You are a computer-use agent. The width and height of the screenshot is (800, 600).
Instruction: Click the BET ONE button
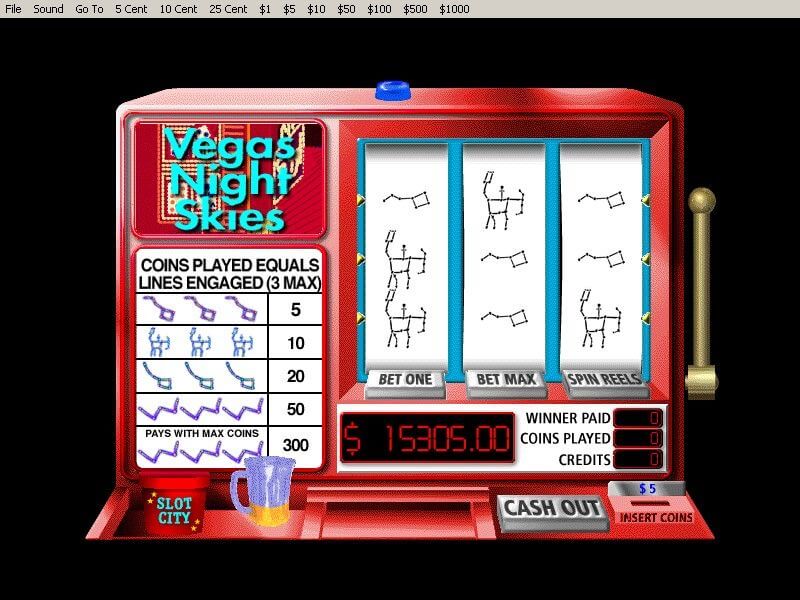pos(405,381)
